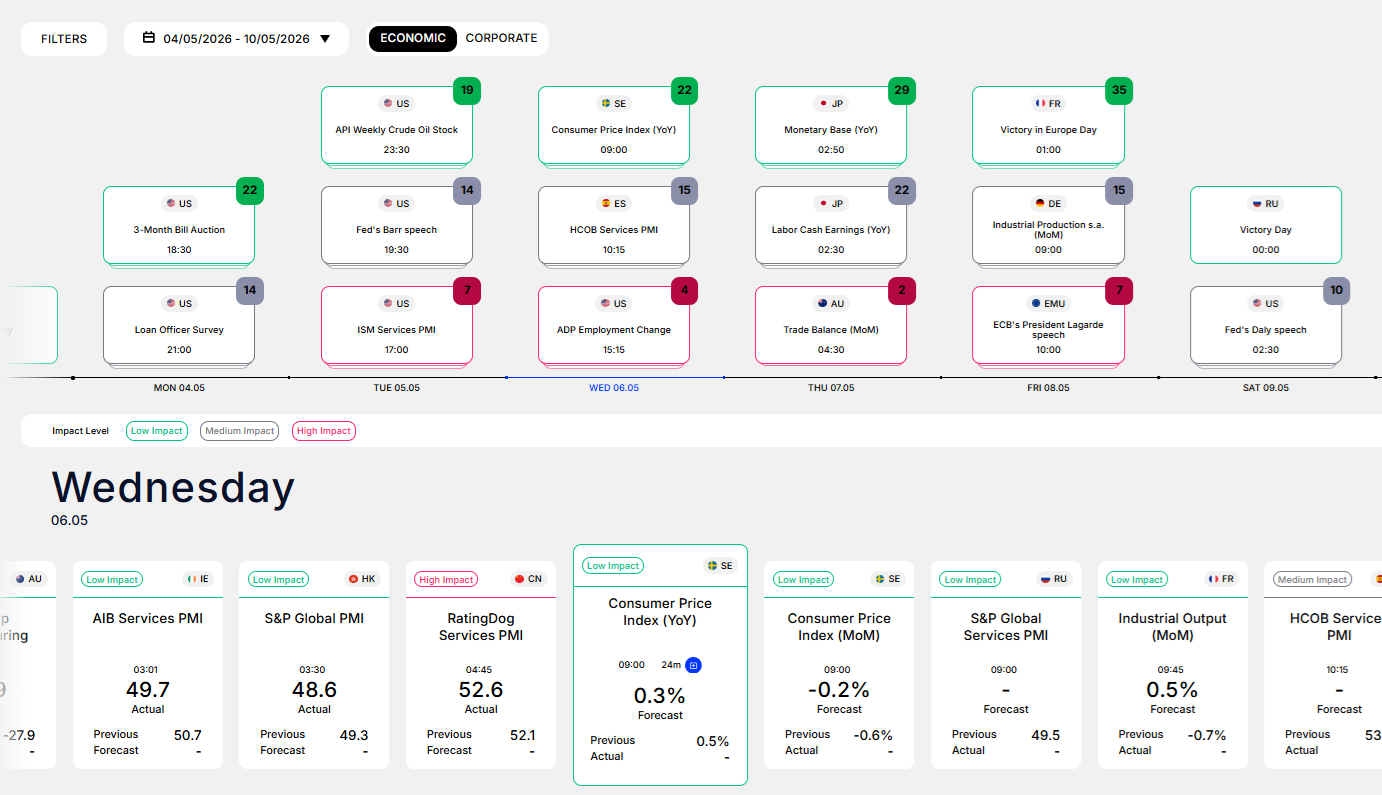Open the date range dropdown arrow

click(x=325, y=39)
